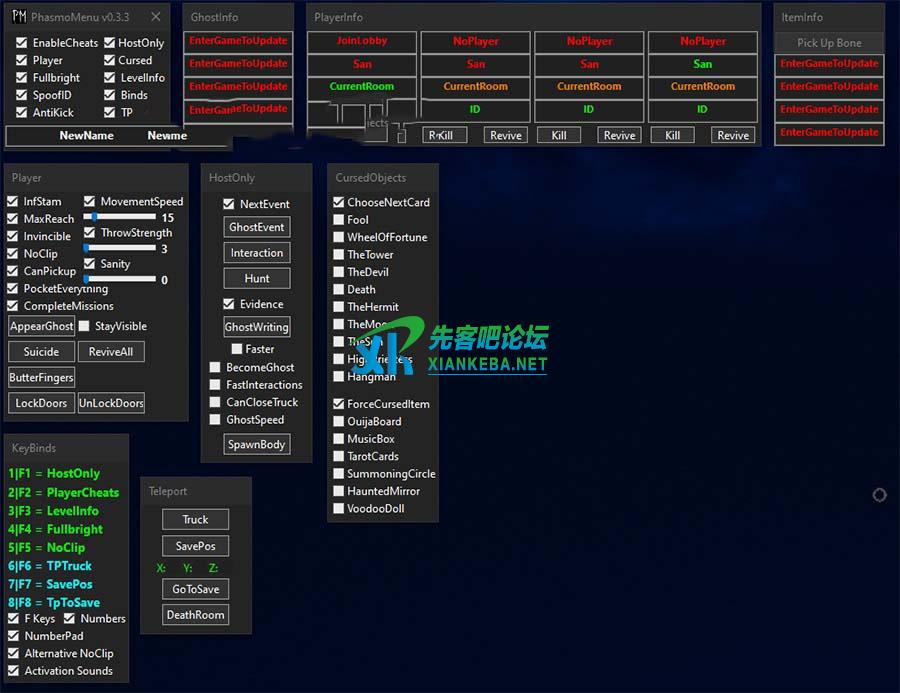Enable the OuijaBoard cursed item checkbox

[338, 422]
